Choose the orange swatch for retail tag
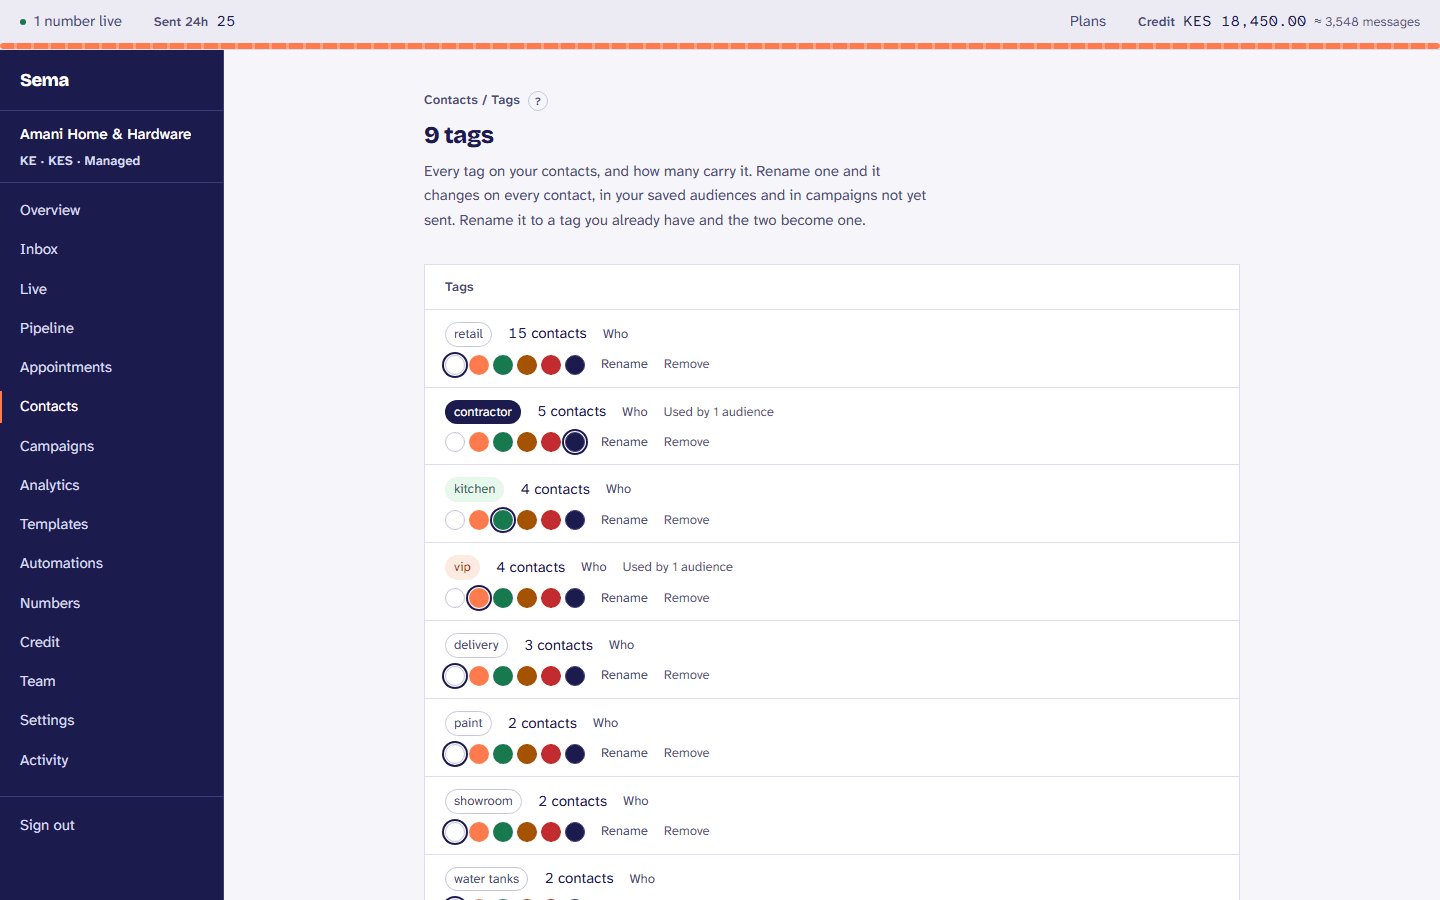 479,365
